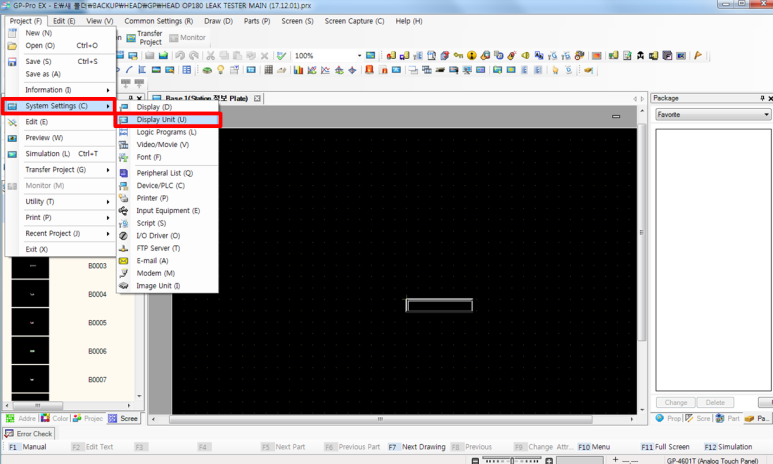Screen dimensions: 773x464
Task: Select Logic Programs in submenu
Action: pyautogui.click(x=168, y=132)
